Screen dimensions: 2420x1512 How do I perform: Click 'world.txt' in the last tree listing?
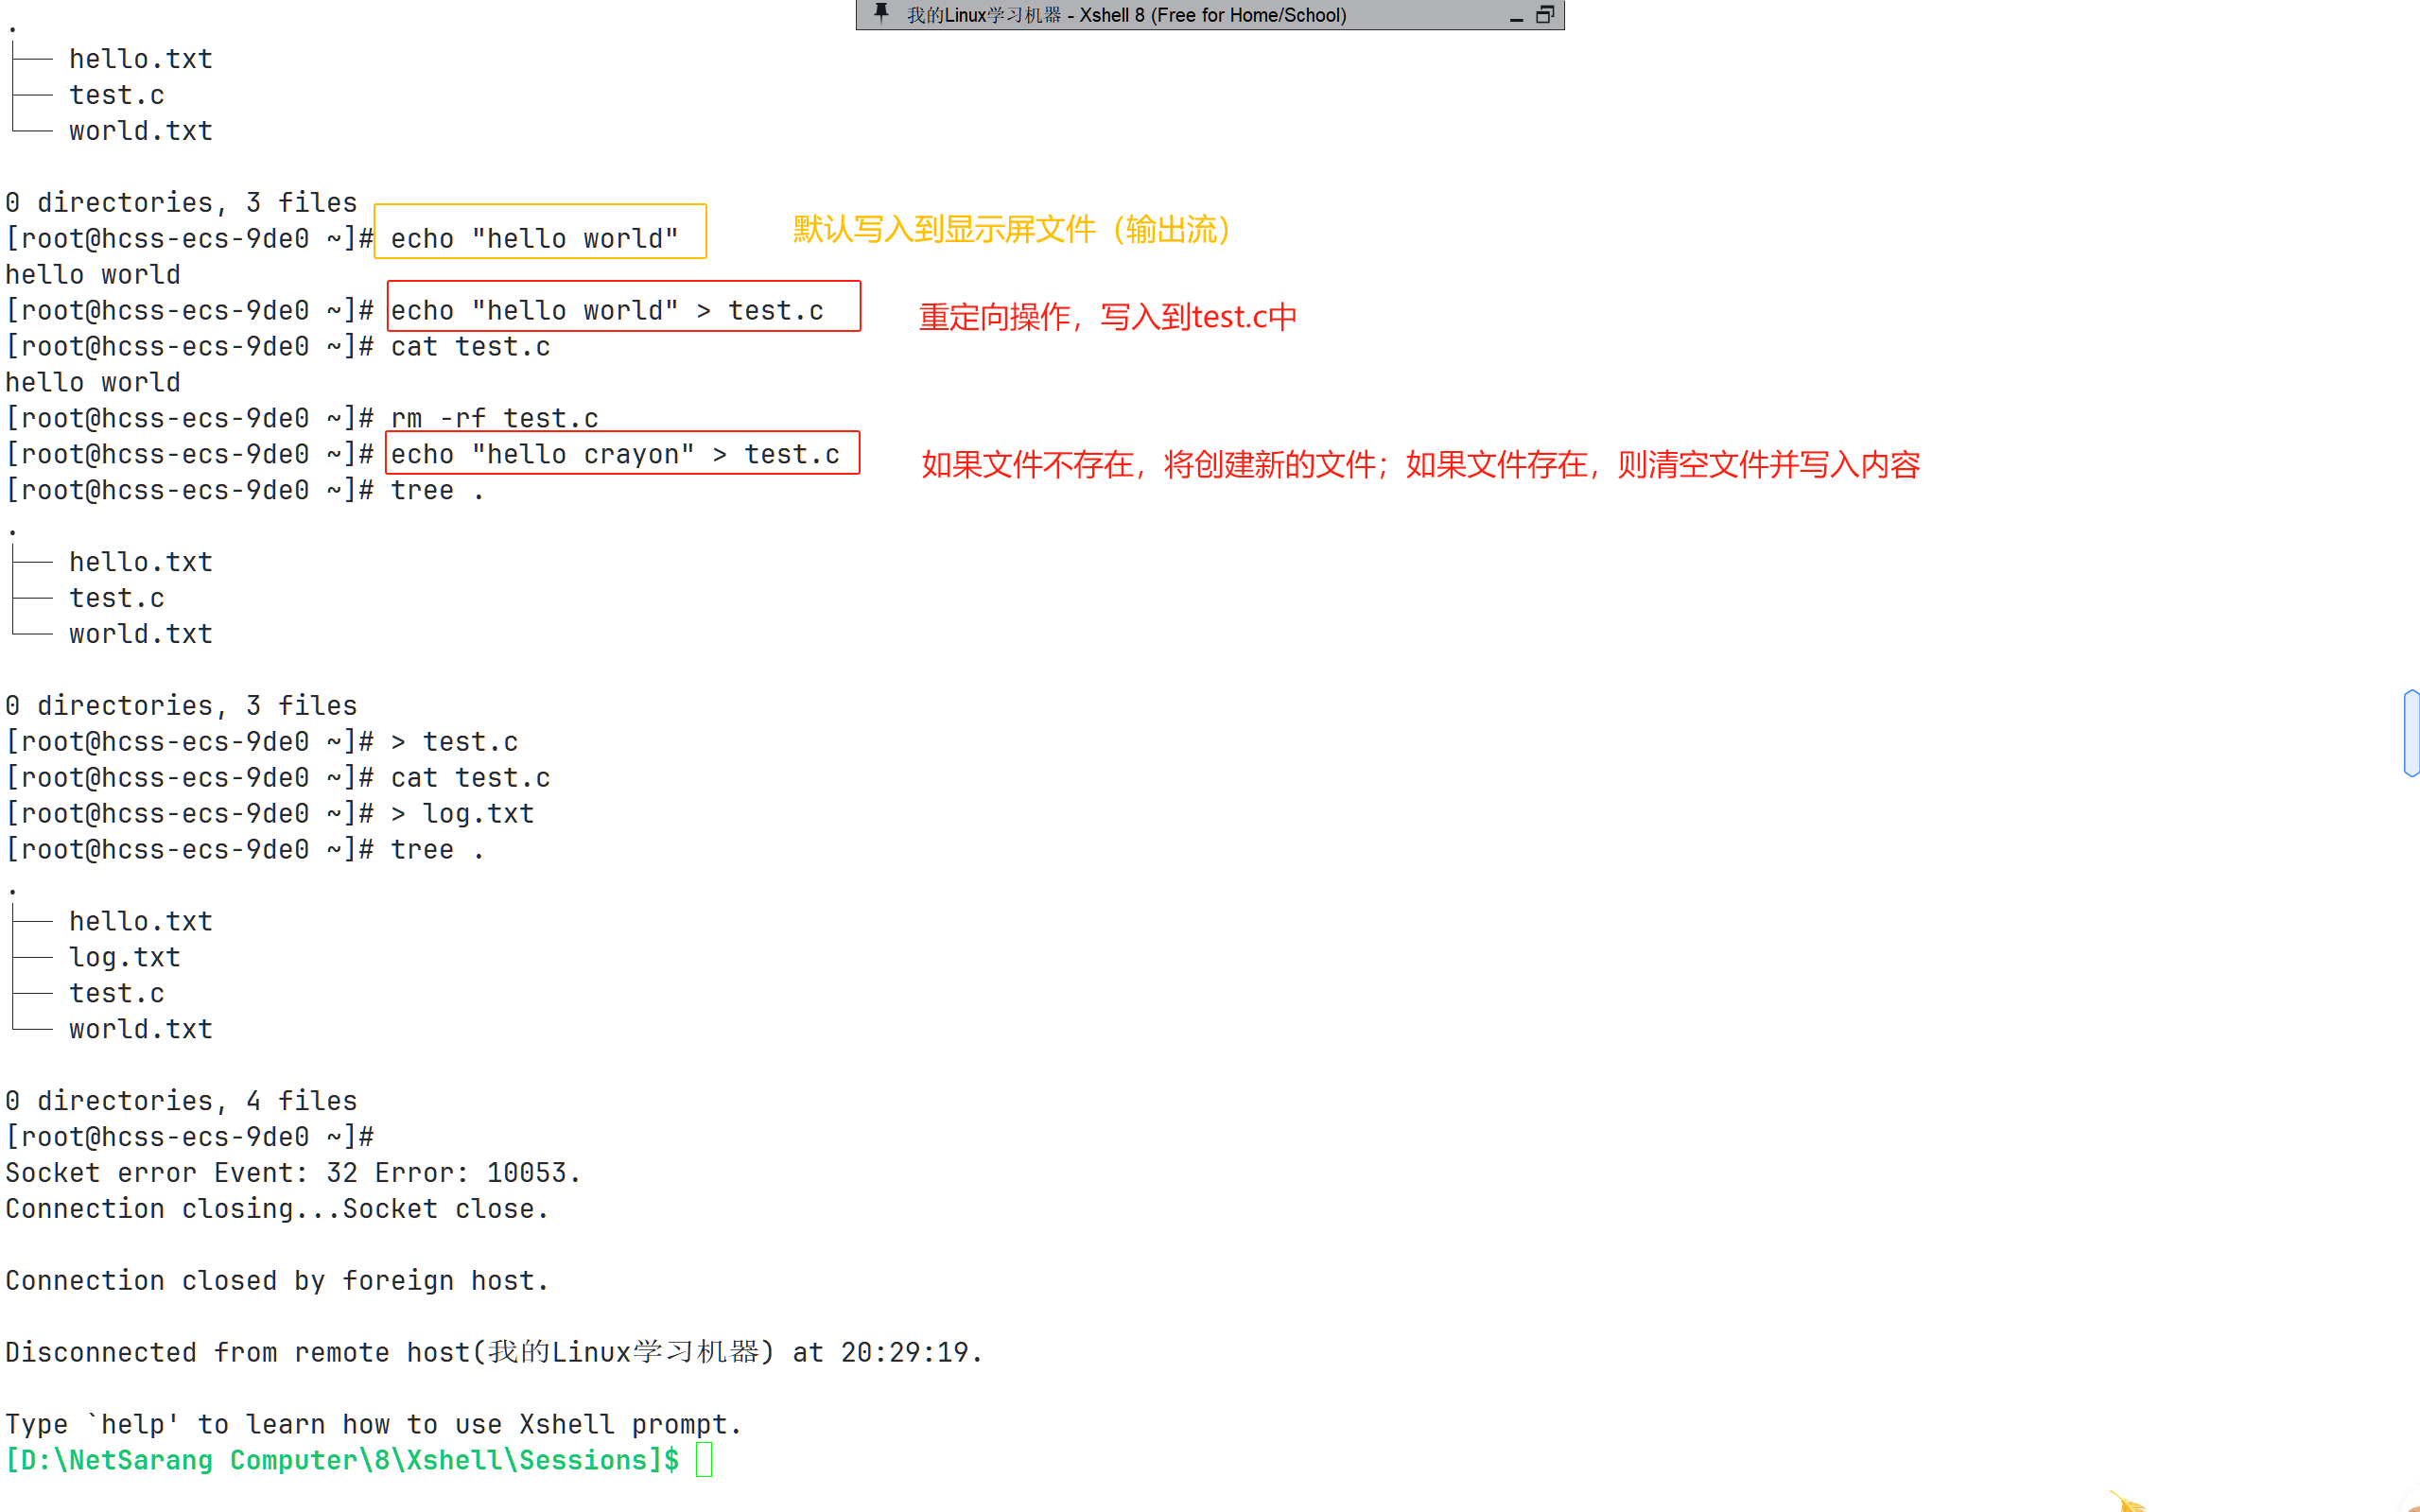tap(141, 1028)
